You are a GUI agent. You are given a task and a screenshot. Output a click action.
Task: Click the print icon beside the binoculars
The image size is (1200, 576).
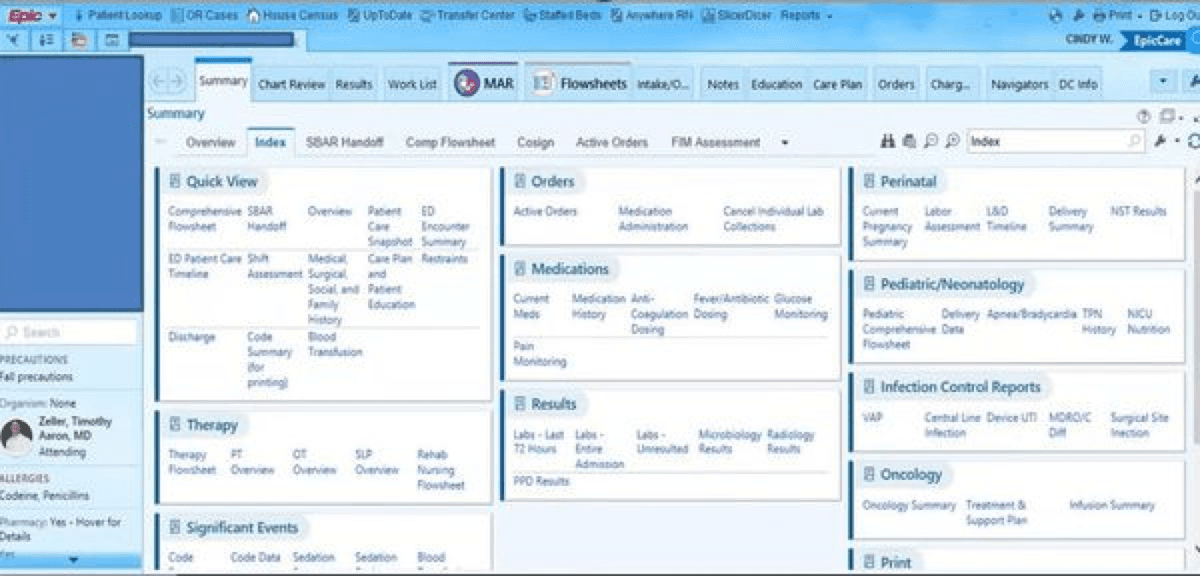point(909,142)
